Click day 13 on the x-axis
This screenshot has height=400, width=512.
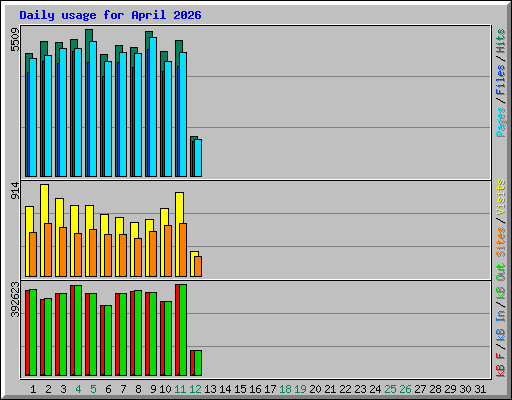210,389
